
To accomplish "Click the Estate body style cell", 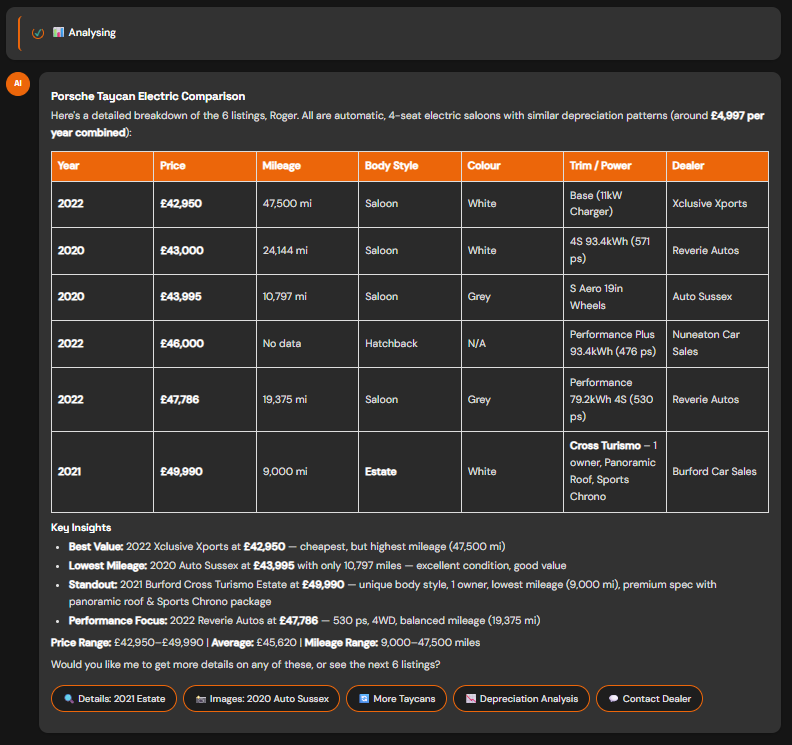I will pos(410,472).
